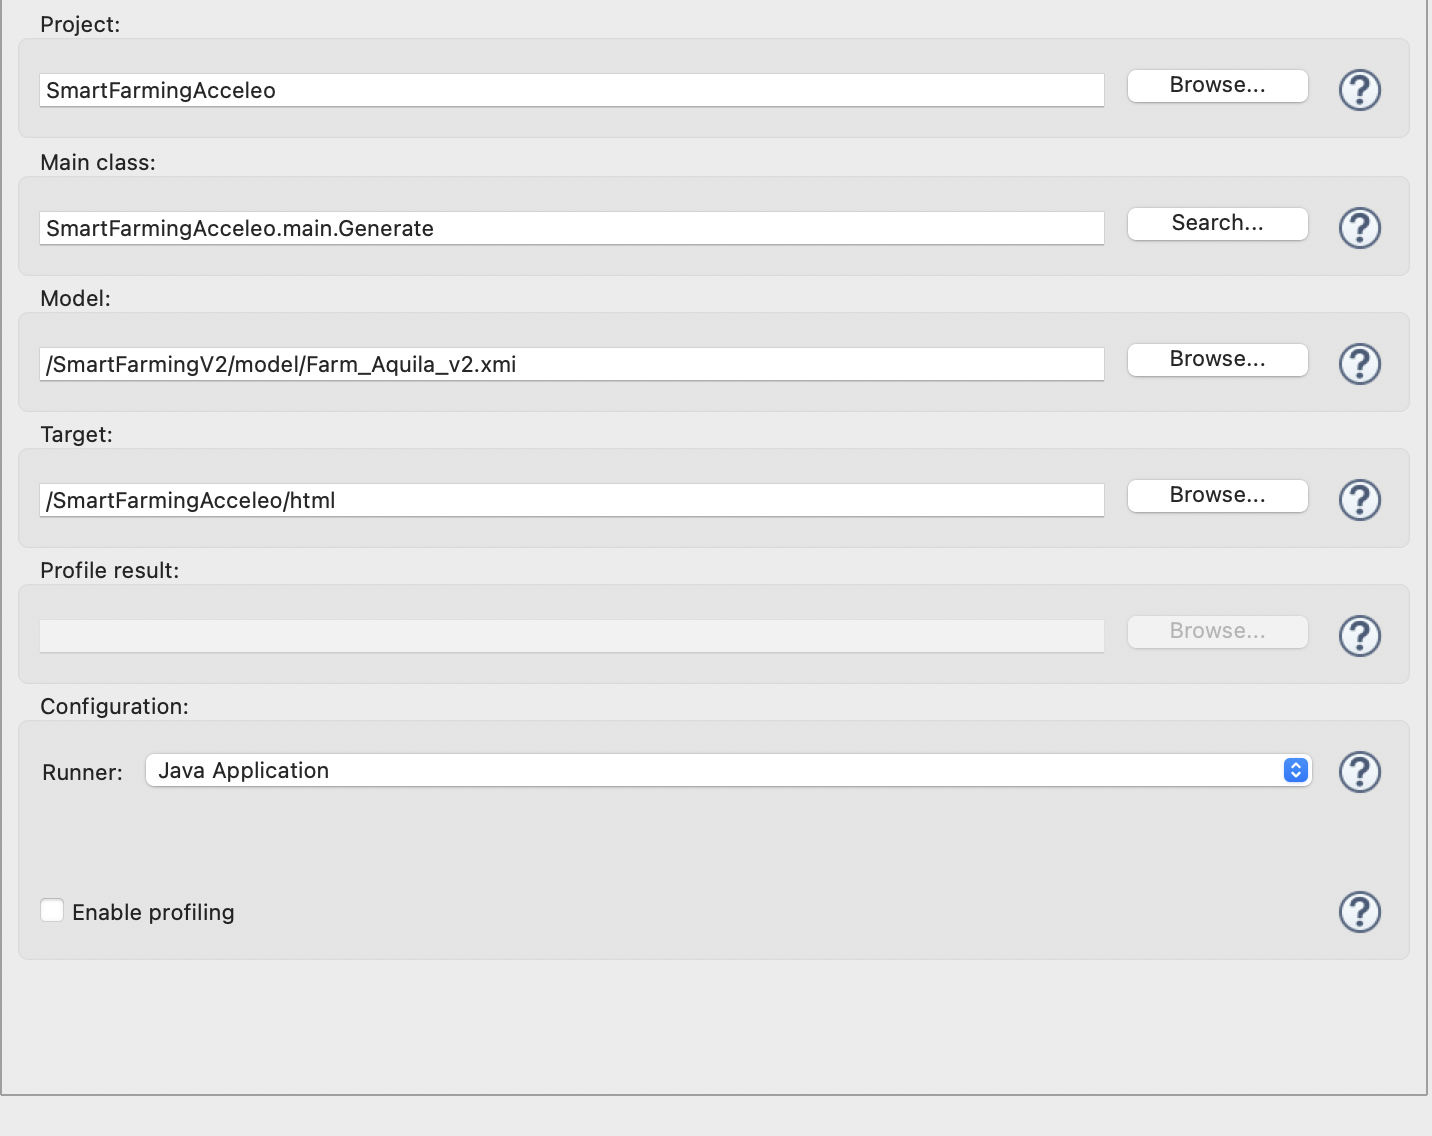Browse for a Target folder
The height and width of the screenshot is (1136, 1432).
[1217, 495]
